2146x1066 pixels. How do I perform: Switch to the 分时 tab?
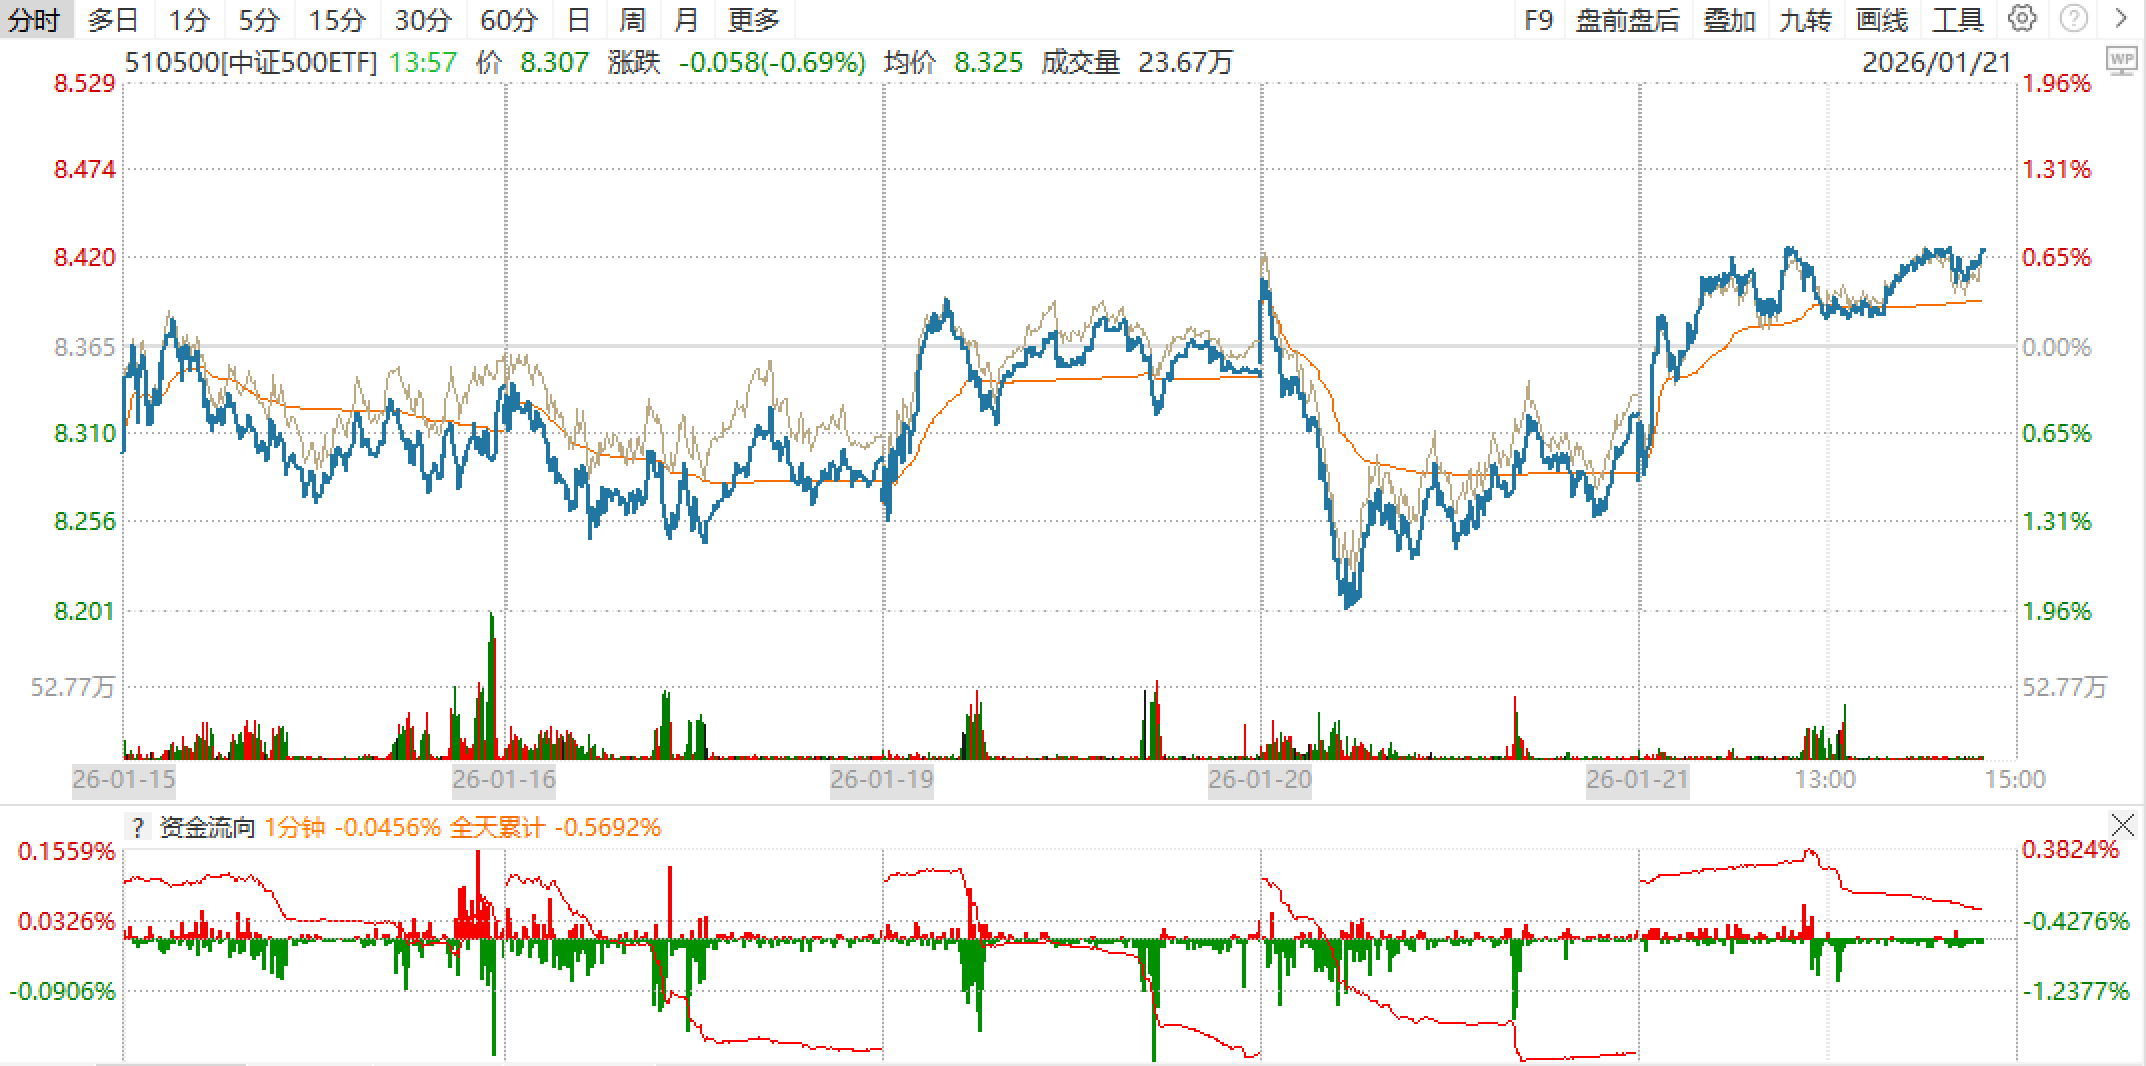click(x=34, y=20)
